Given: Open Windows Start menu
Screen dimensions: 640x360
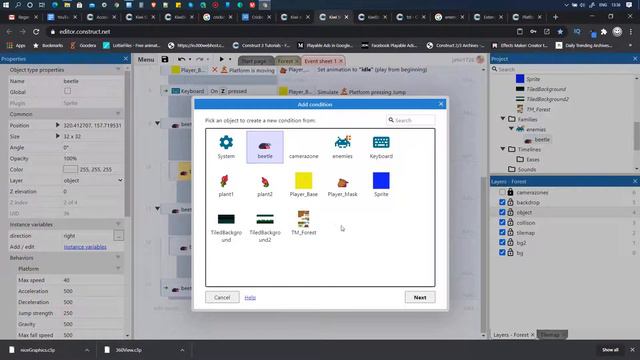Looking at the screenshot, I should pos(6,5).
